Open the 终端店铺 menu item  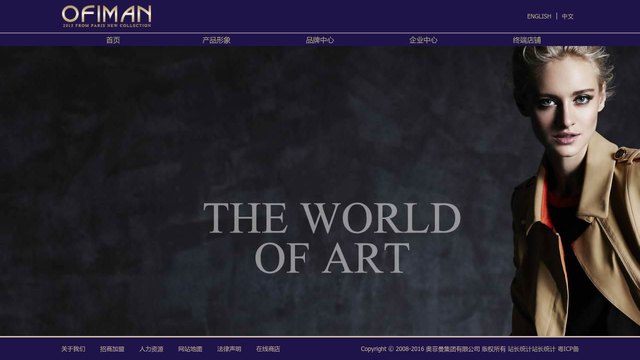(527, 40)
